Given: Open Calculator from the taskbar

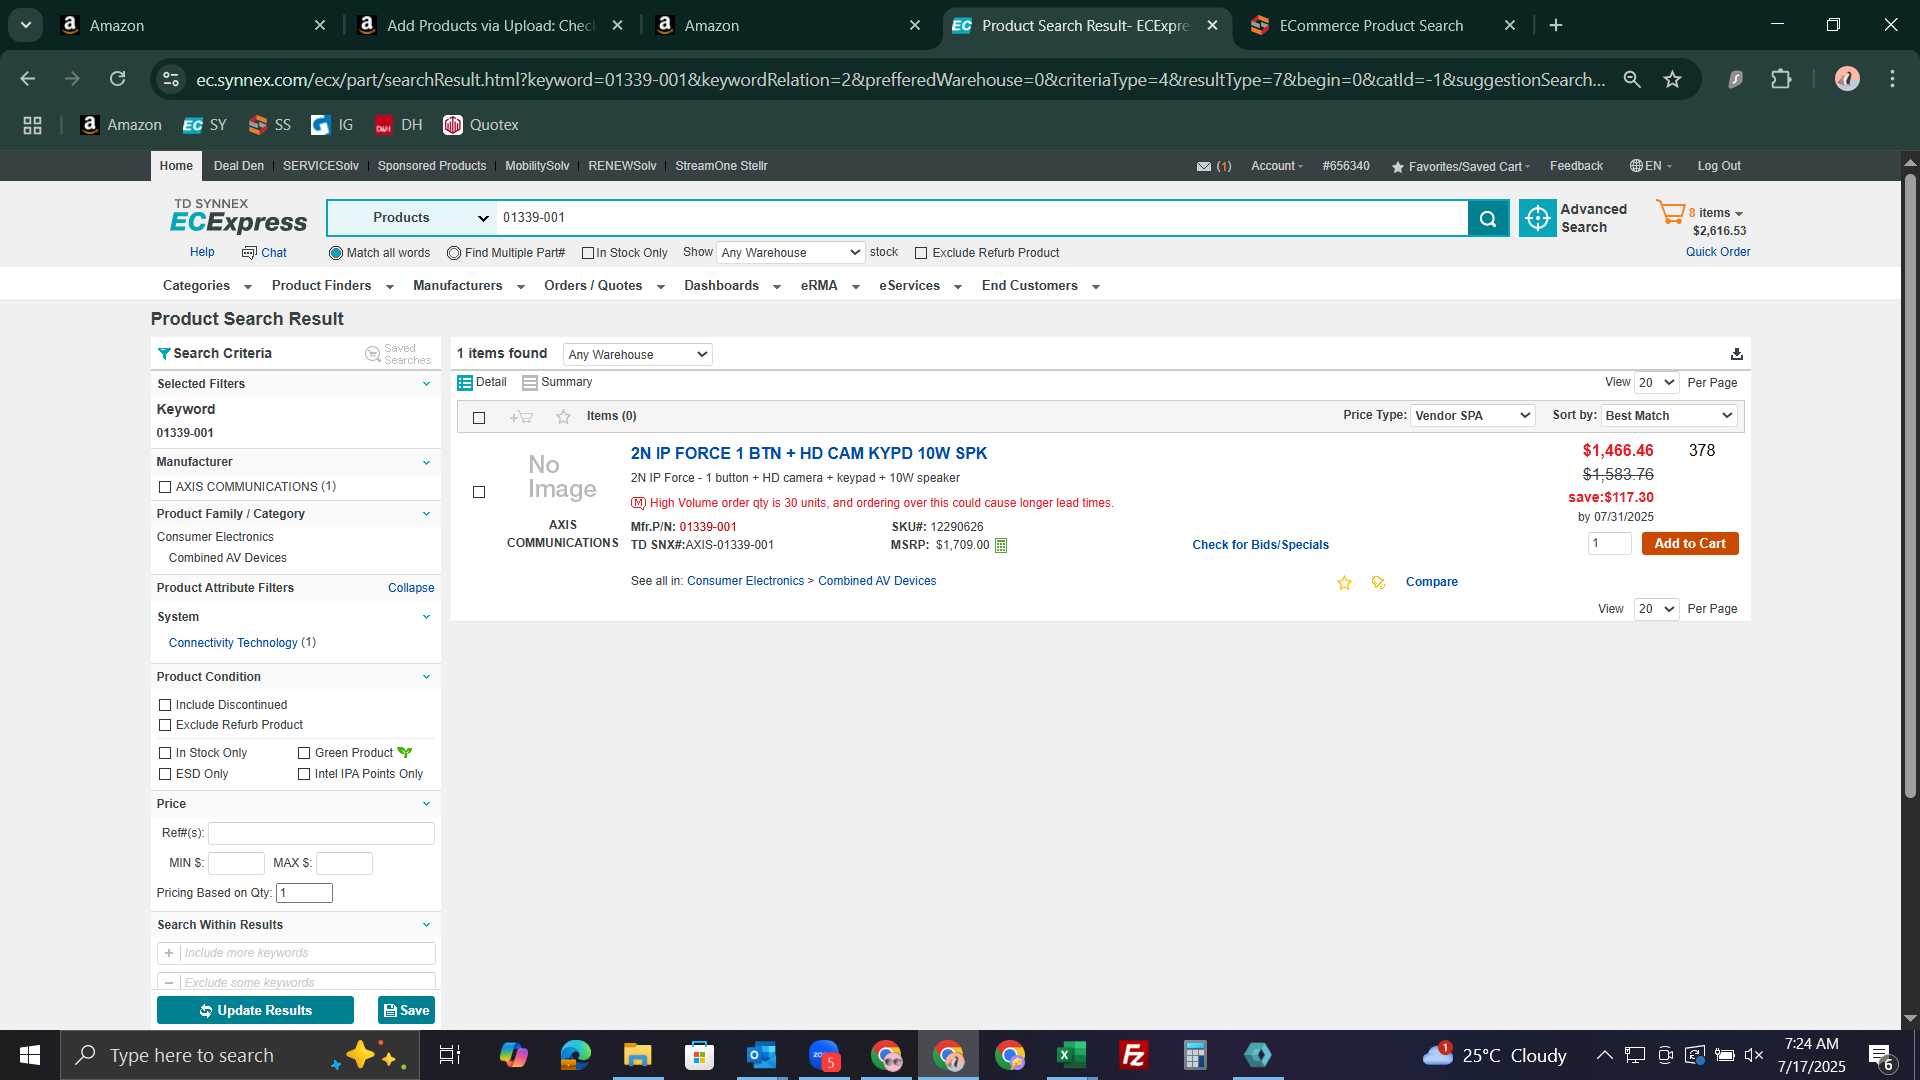Looking at the screenshot, I should [x=1195, y=1055].
